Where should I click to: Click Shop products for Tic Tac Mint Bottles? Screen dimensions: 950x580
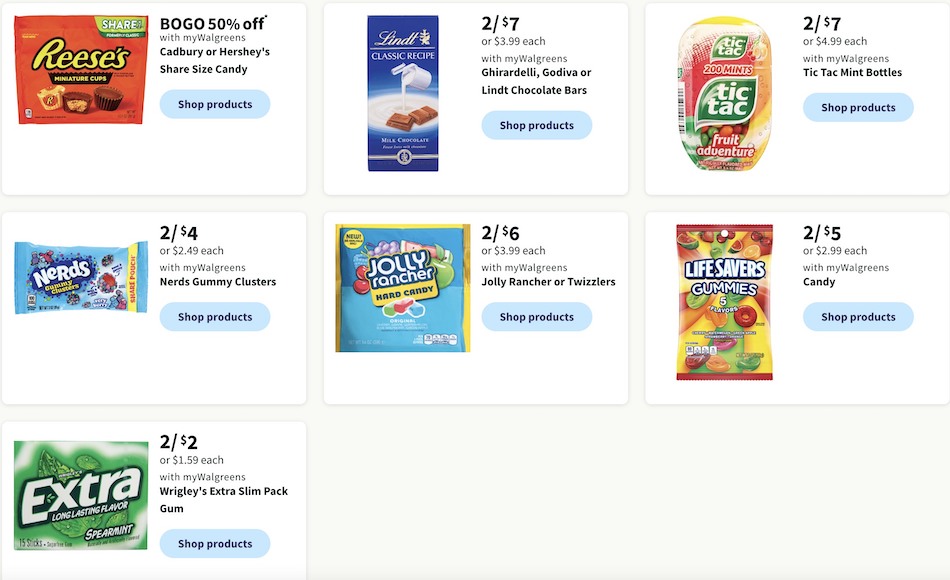(858, 107)
